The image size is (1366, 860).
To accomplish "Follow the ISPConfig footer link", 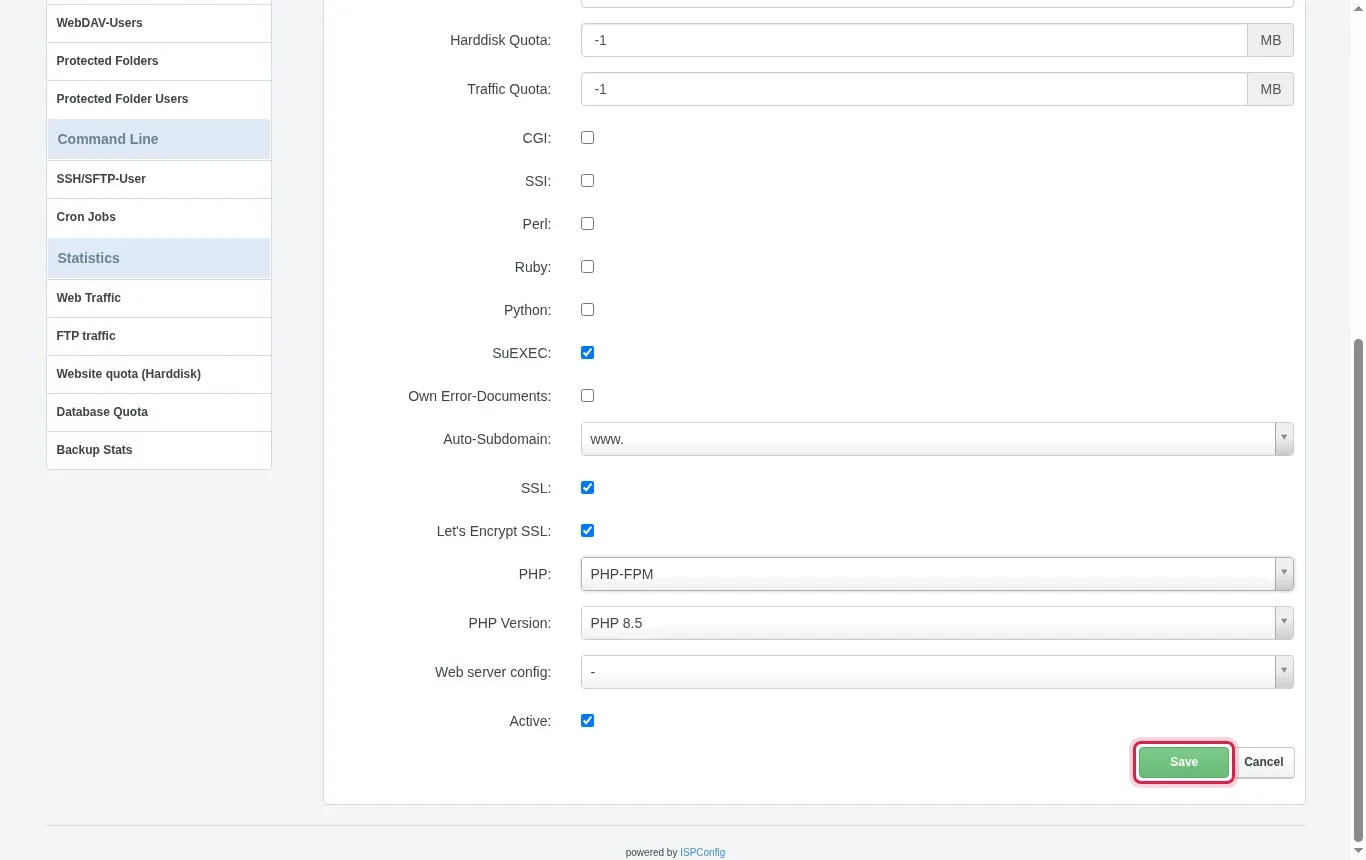I will pyautogui.click(x=702, y=853).
